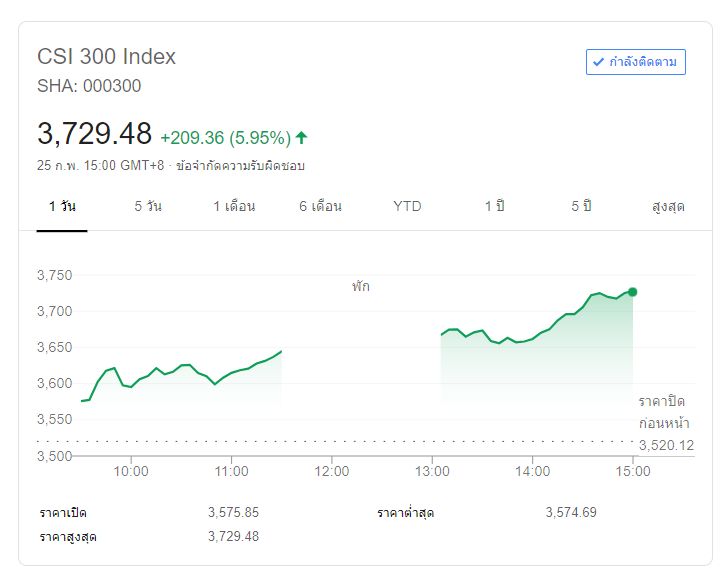Select the 1 วัน tab
The image size is (728, 584).
click(x=62, y=206)
